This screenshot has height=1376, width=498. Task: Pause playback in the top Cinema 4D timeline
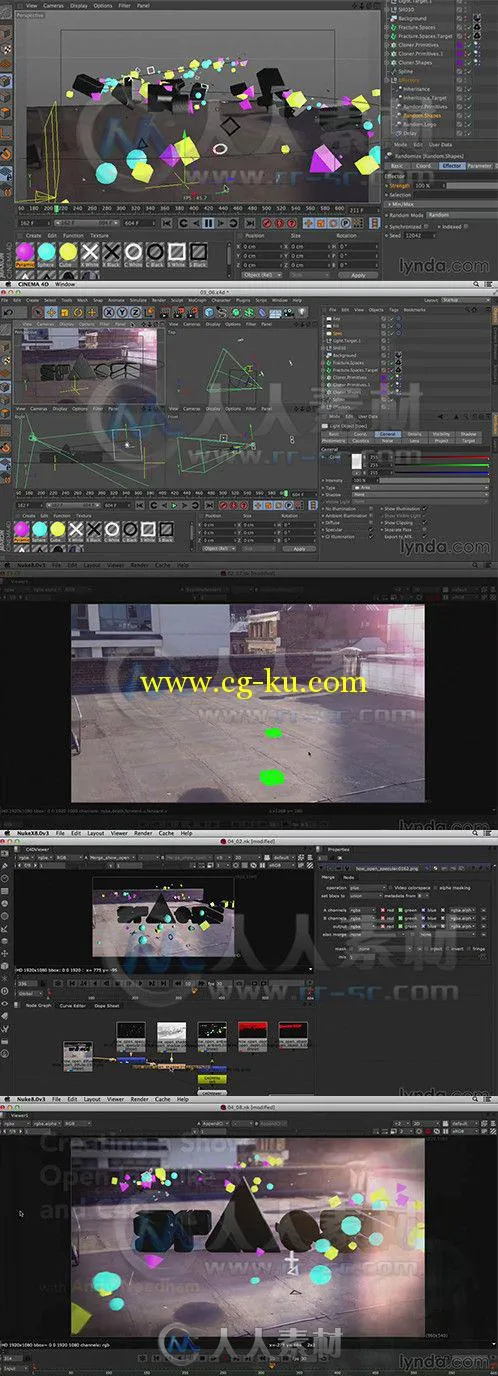[x=207, y=222]
